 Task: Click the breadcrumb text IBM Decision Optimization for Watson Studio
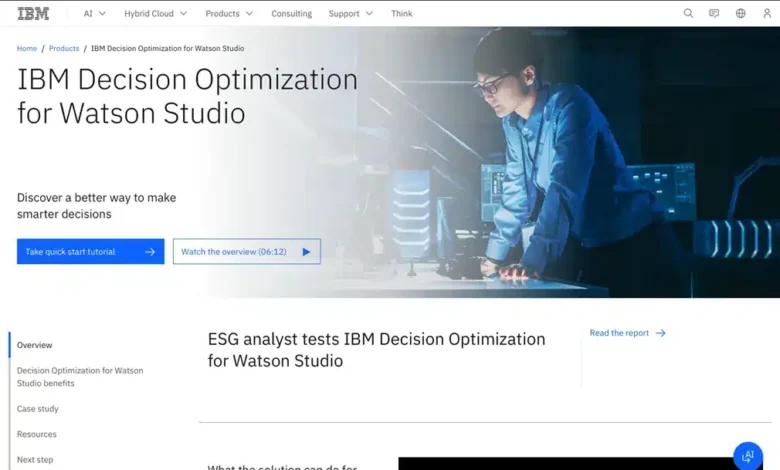coord(168,48)
